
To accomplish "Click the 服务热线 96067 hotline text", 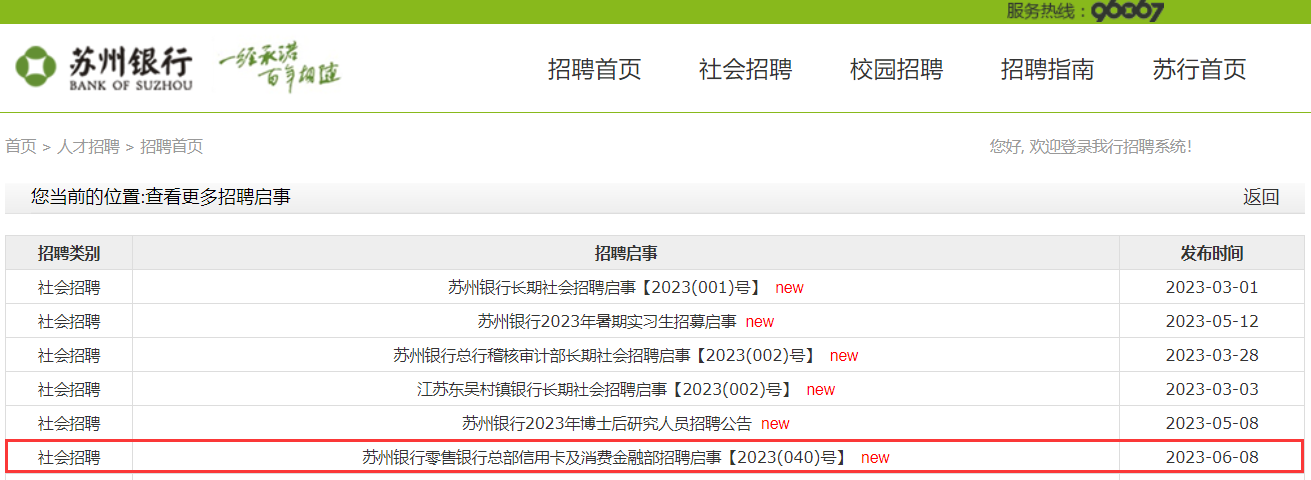I will point(1085,11).
